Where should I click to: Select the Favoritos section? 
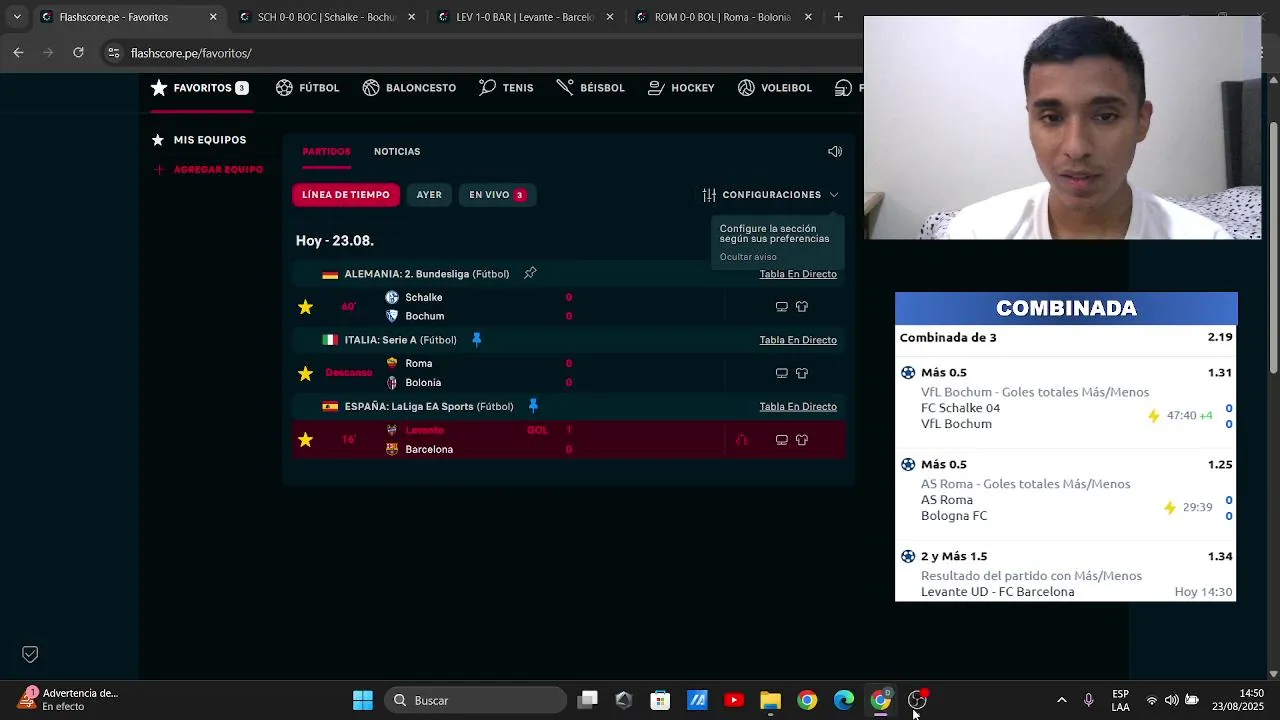tap(199, 88)
